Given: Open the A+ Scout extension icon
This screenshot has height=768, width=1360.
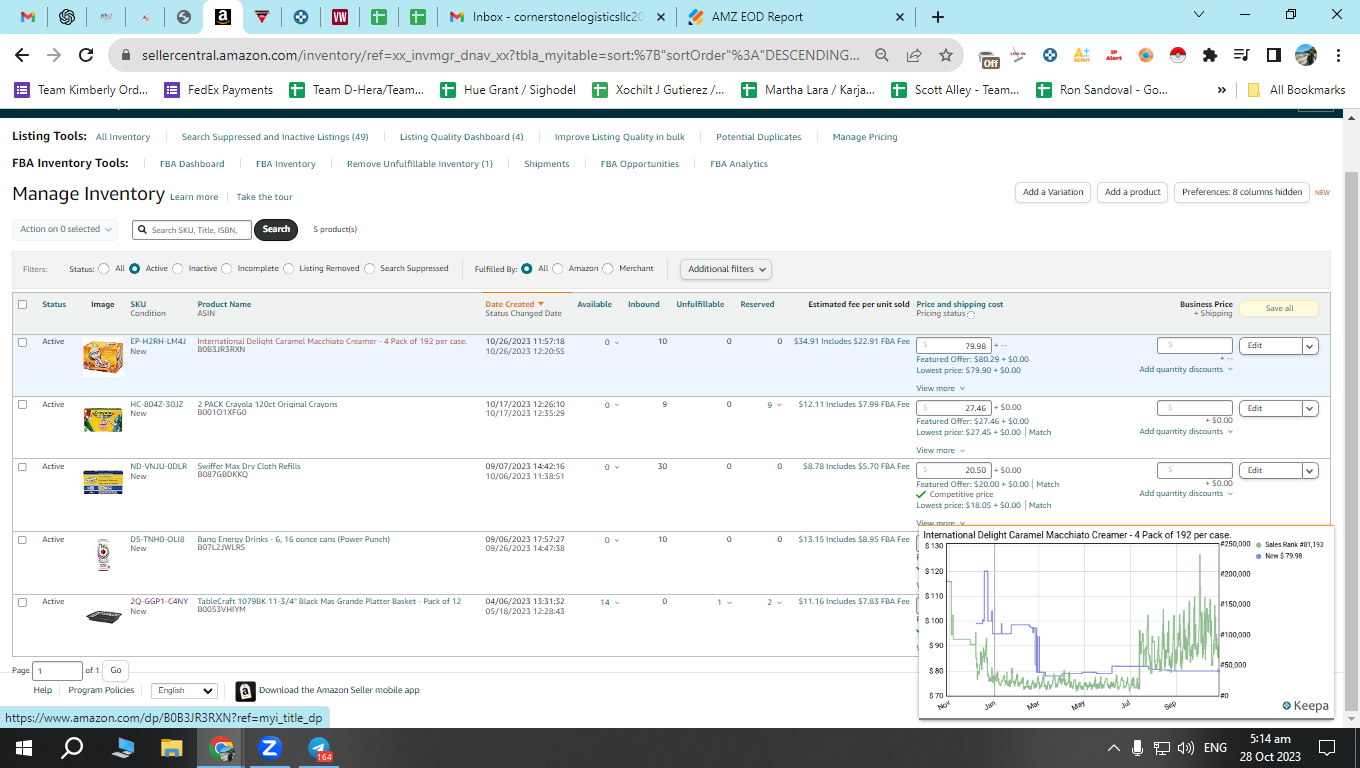Looking at the screenshot, I should [x=1081, y=55].
